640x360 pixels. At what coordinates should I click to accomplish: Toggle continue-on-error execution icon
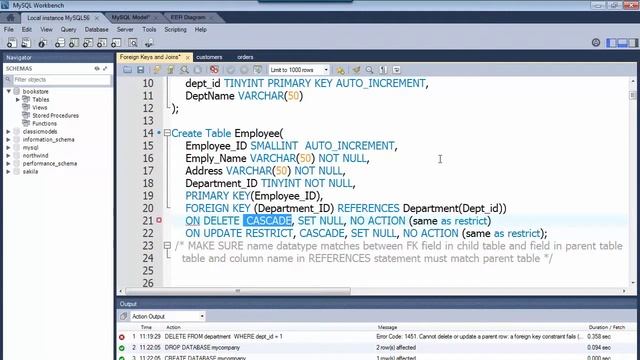[x=214, y=70]
